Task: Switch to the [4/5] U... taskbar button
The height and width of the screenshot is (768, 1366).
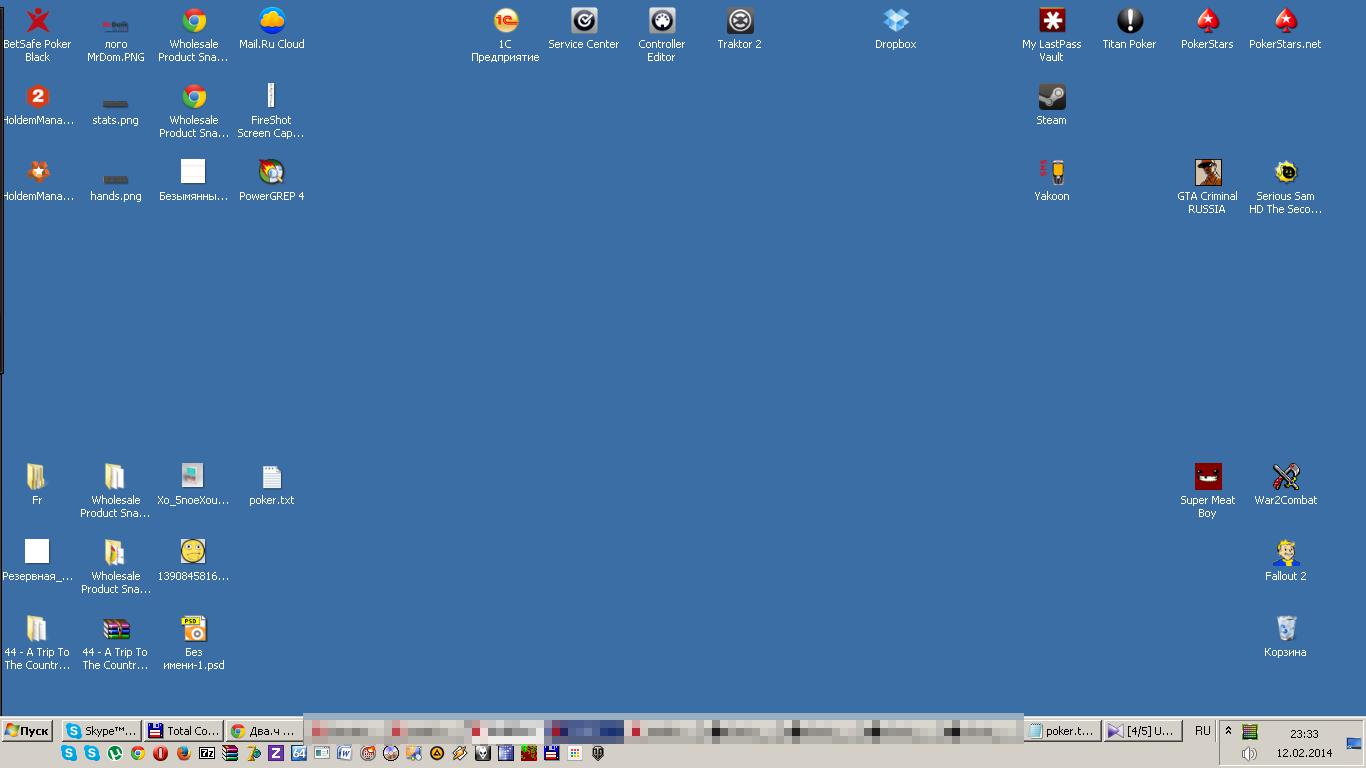Action: (x=1142, y=731)
